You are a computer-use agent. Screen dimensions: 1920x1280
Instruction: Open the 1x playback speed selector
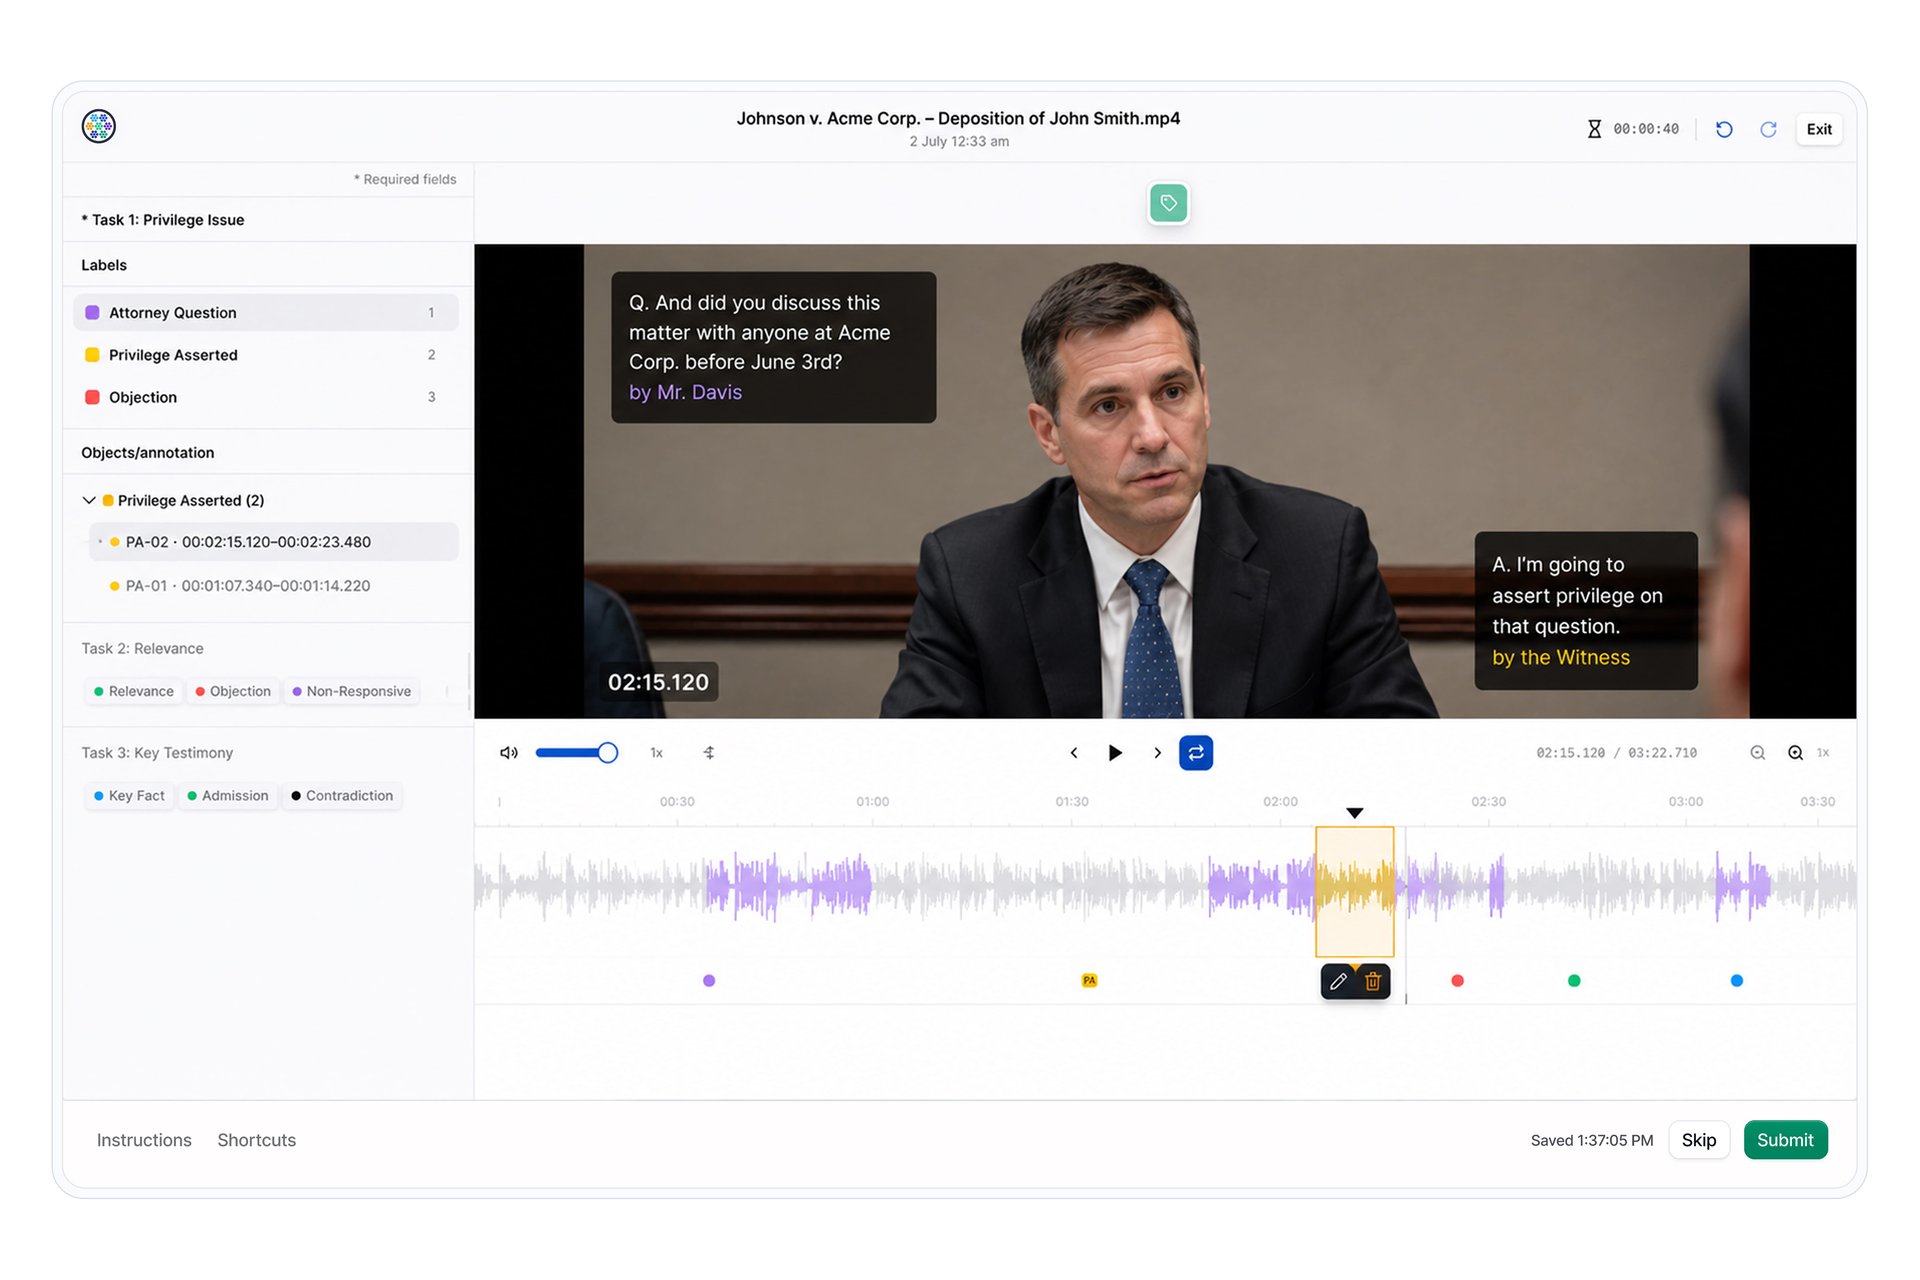(x=656, y=753)
